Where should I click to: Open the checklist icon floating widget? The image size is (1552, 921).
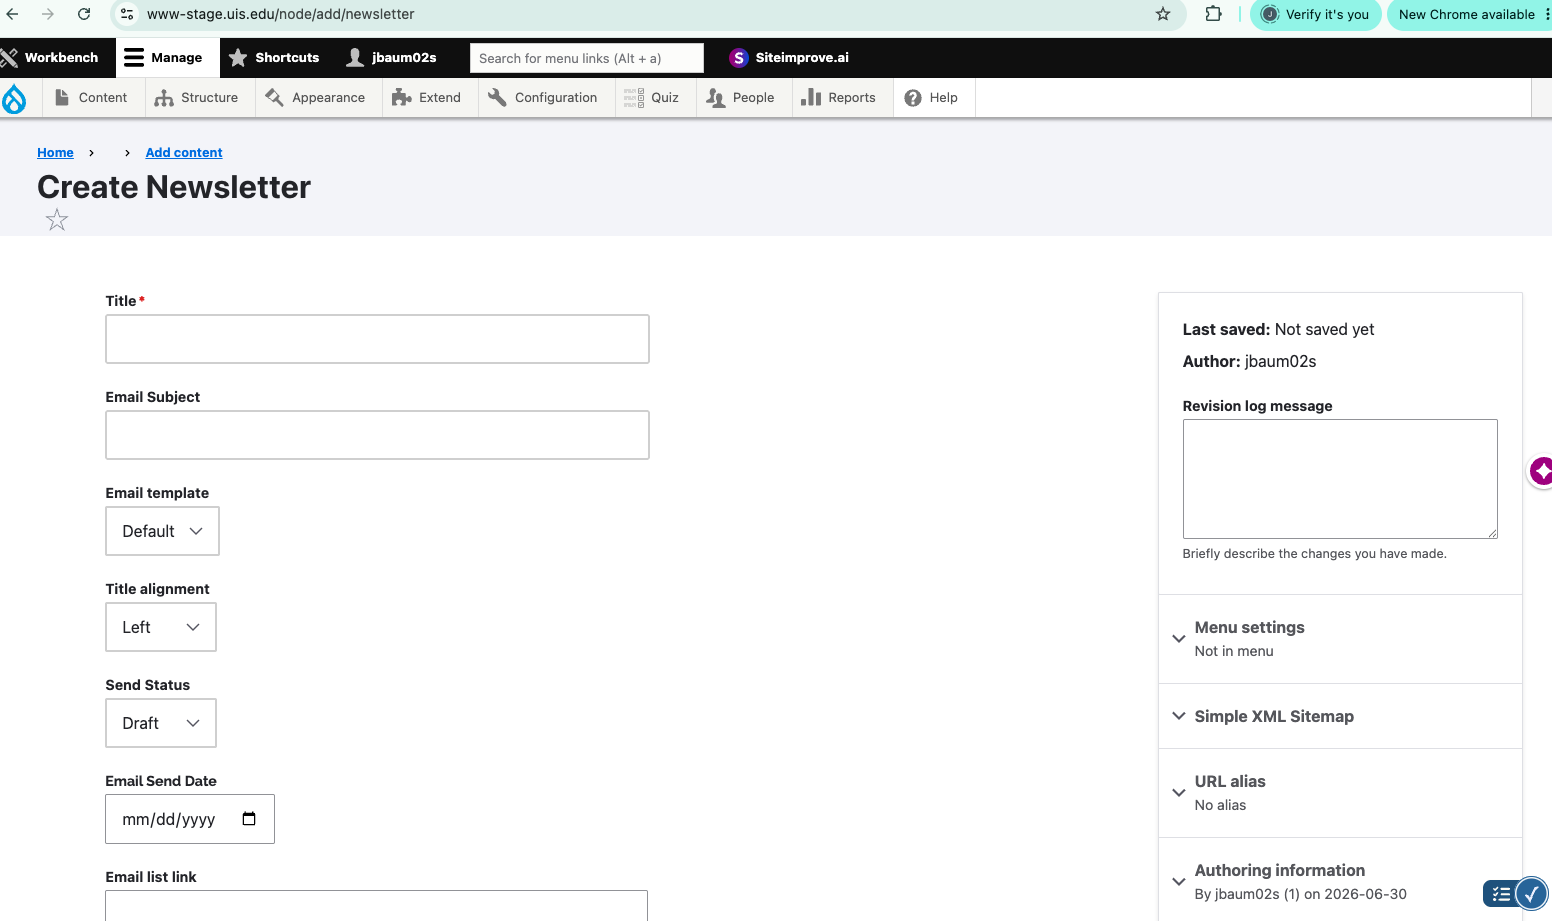point(1501,894)
